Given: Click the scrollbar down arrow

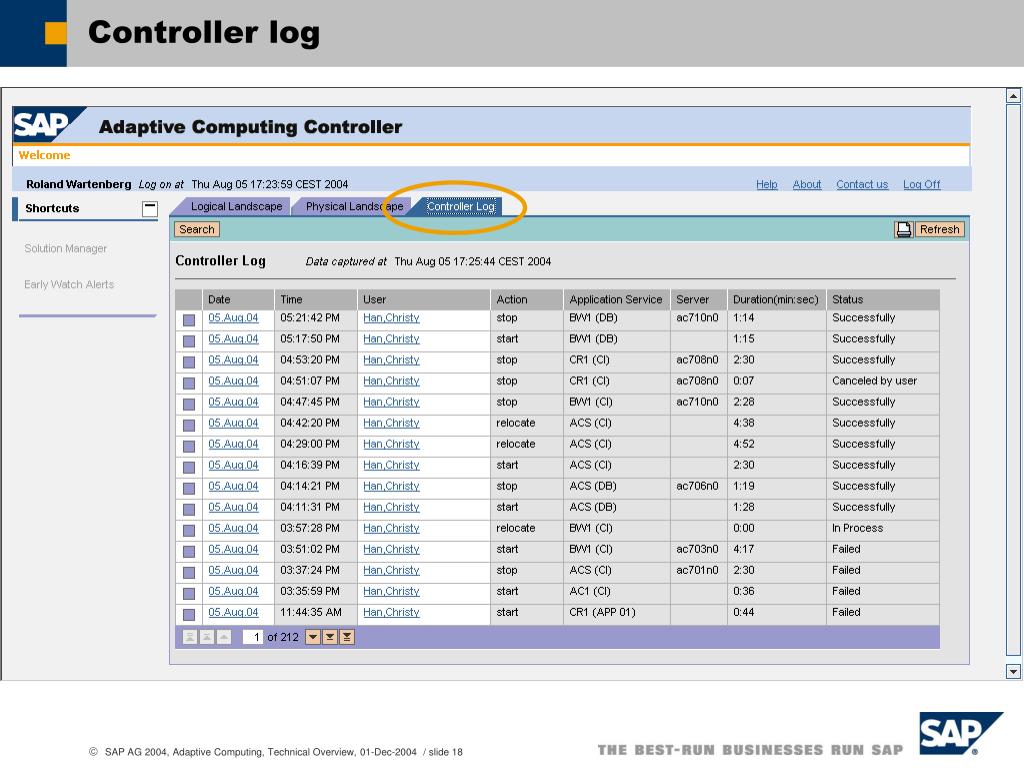Looking at the screenshot, I should tap(1013, 671).
